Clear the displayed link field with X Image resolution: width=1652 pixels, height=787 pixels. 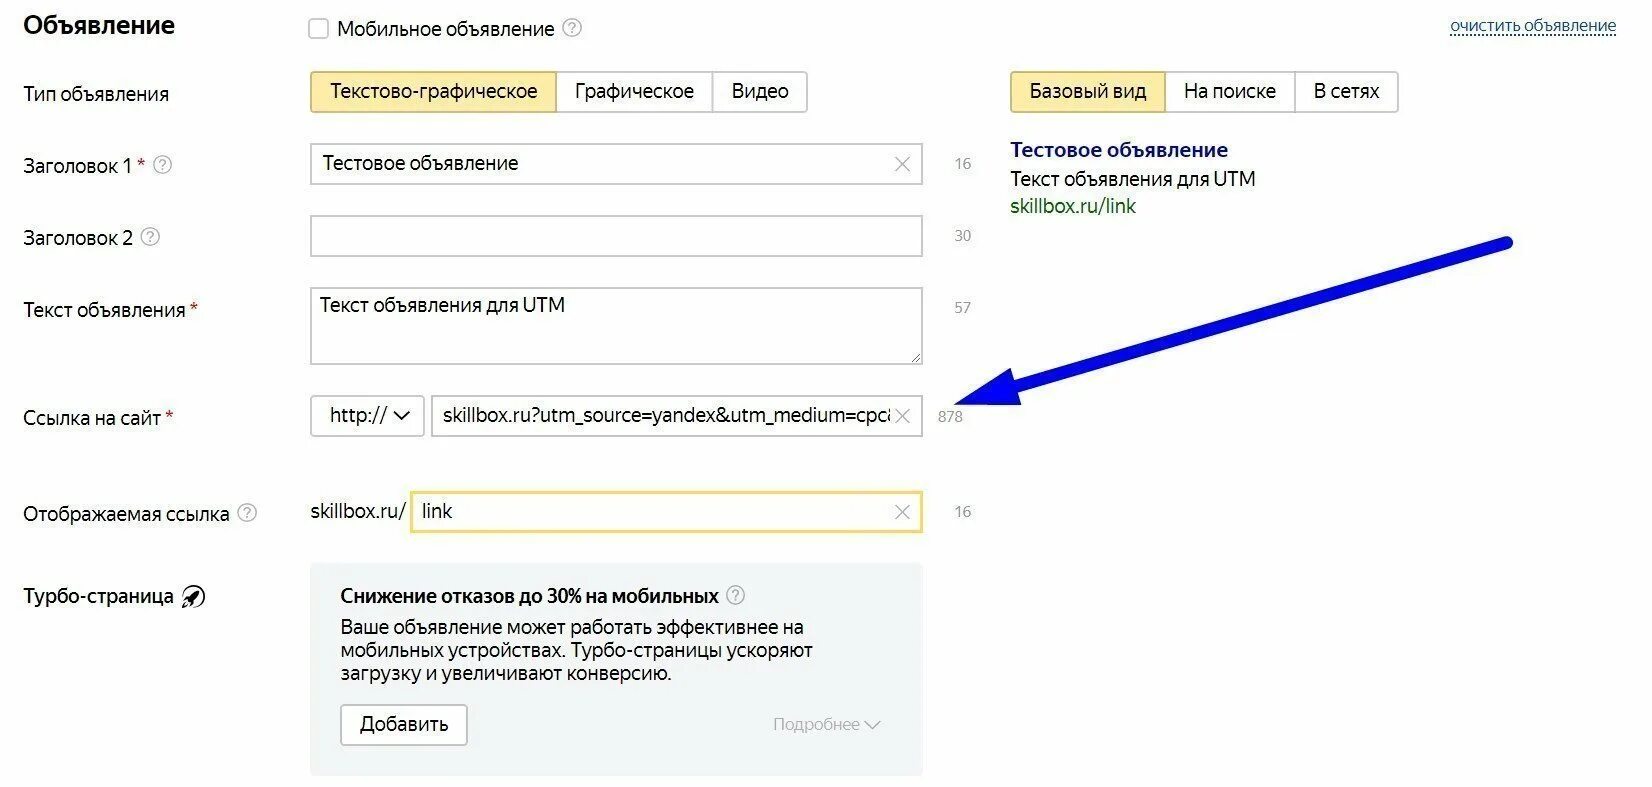[902, 512]
